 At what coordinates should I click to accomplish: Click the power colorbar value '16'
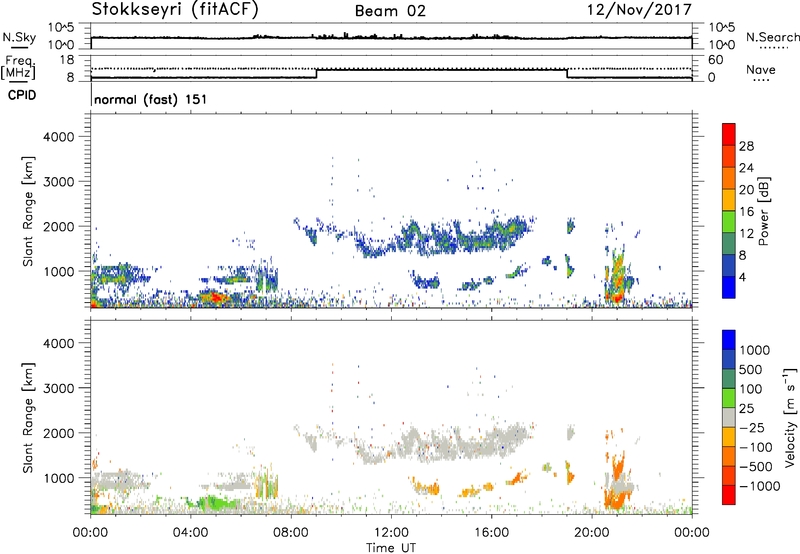point(746,212)
